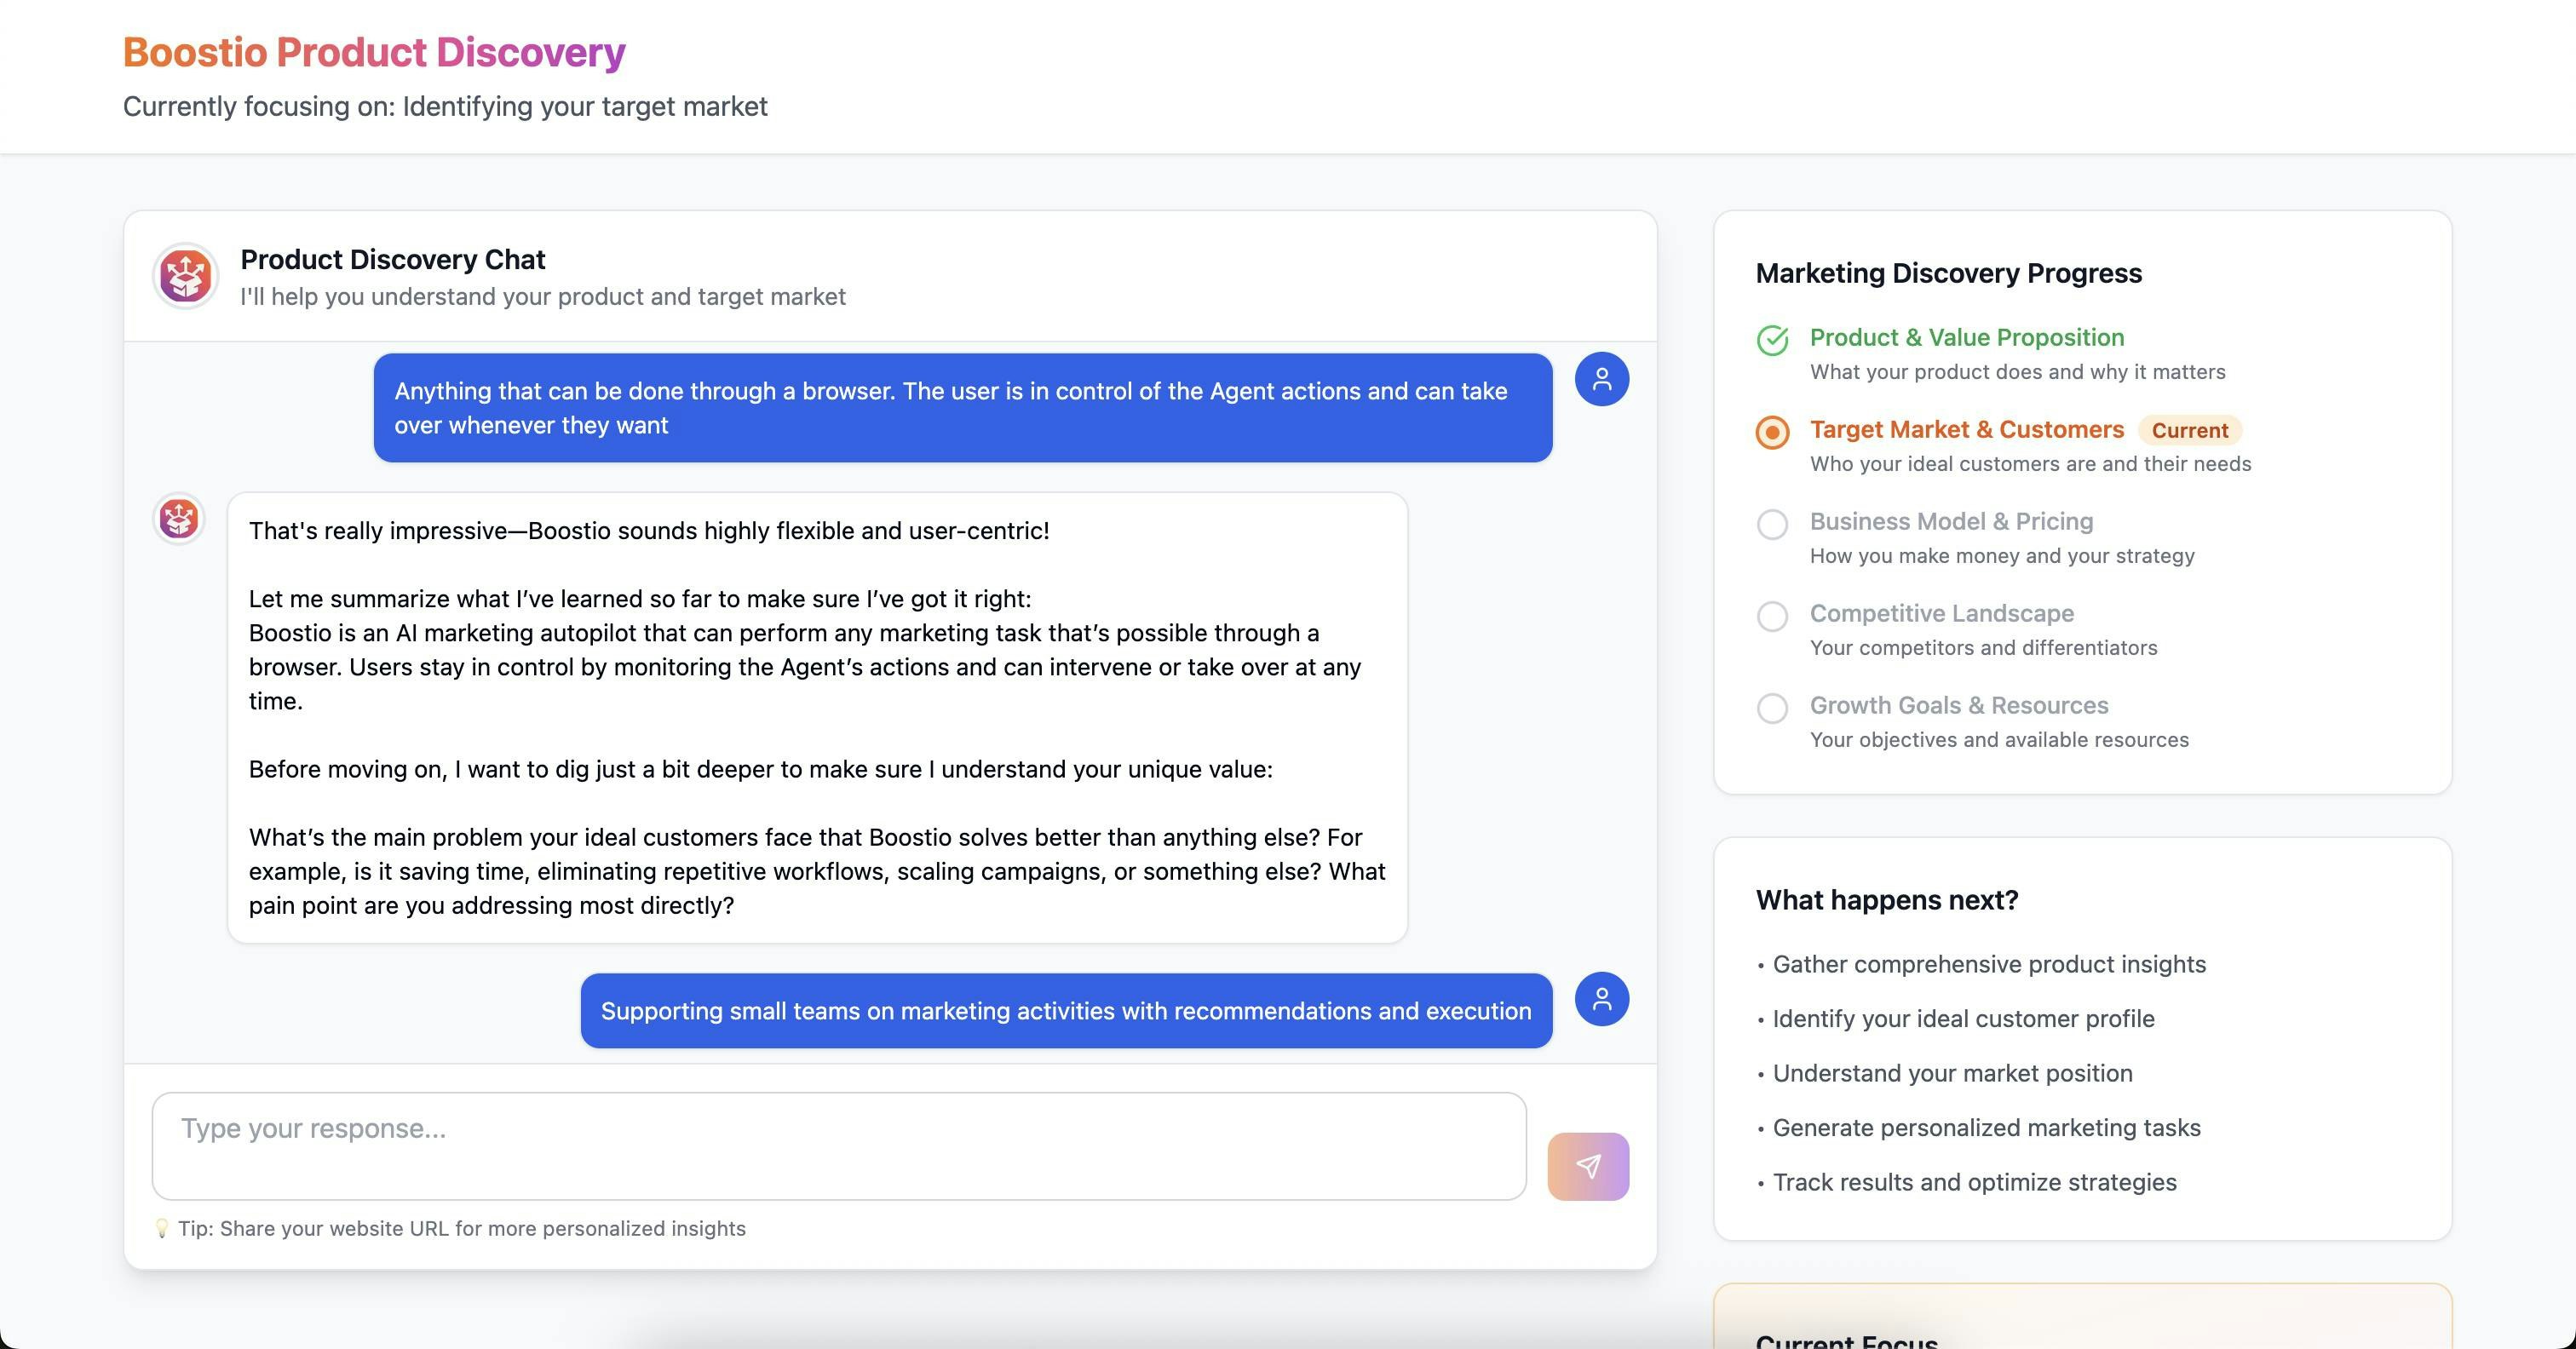Click the Boostio logo in chat header
This screenshot has height=1349, width=2576.
point(185,276)
